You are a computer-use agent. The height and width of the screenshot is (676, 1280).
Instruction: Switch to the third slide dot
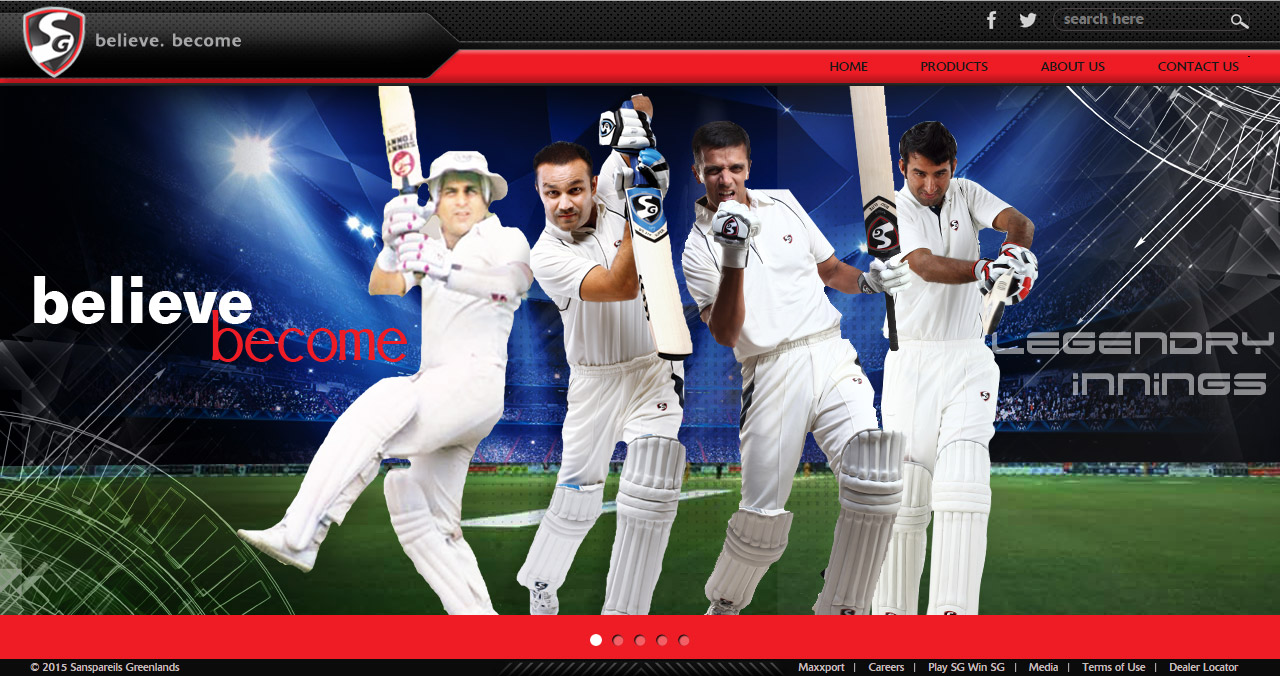pos(640,640)
